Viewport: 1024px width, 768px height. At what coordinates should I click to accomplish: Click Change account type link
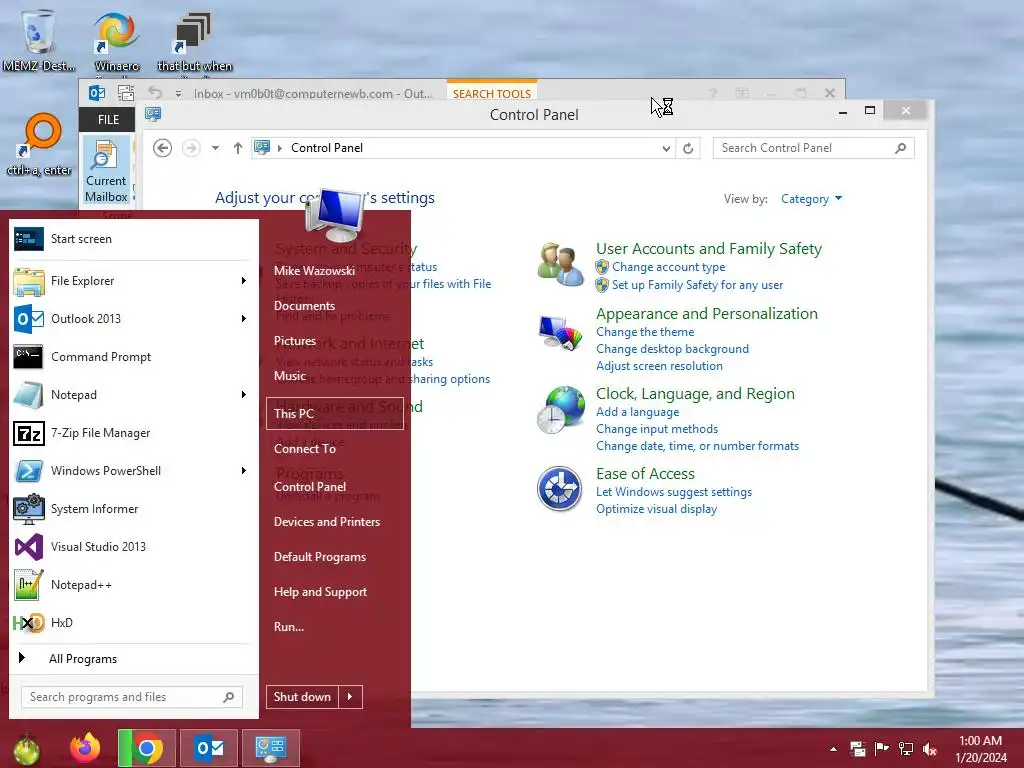669,267
